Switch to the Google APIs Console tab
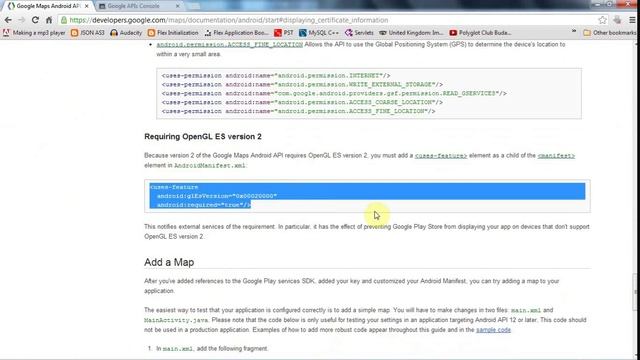 [139, 6]
